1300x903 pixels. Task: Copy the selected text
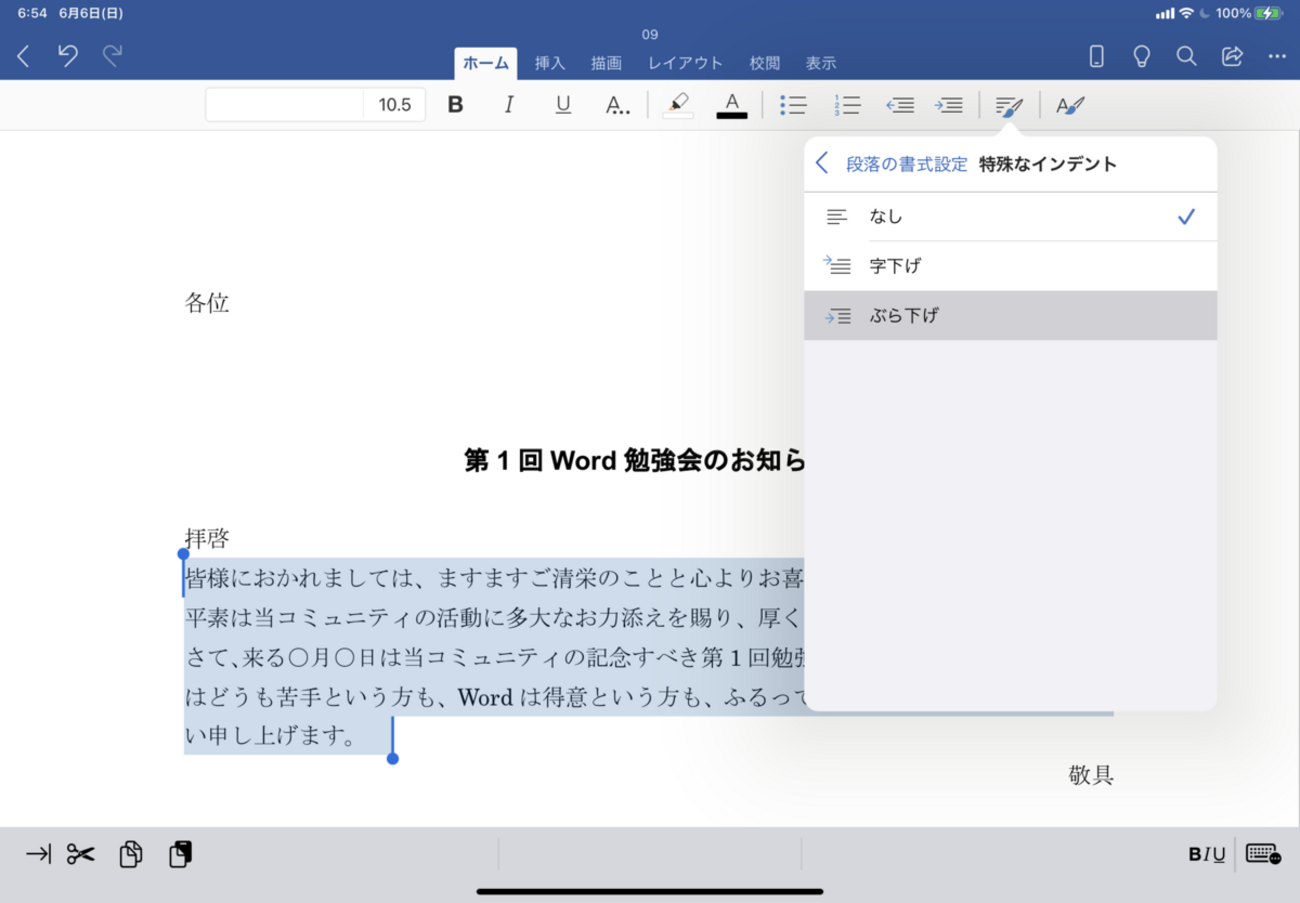tap(131, 854)
